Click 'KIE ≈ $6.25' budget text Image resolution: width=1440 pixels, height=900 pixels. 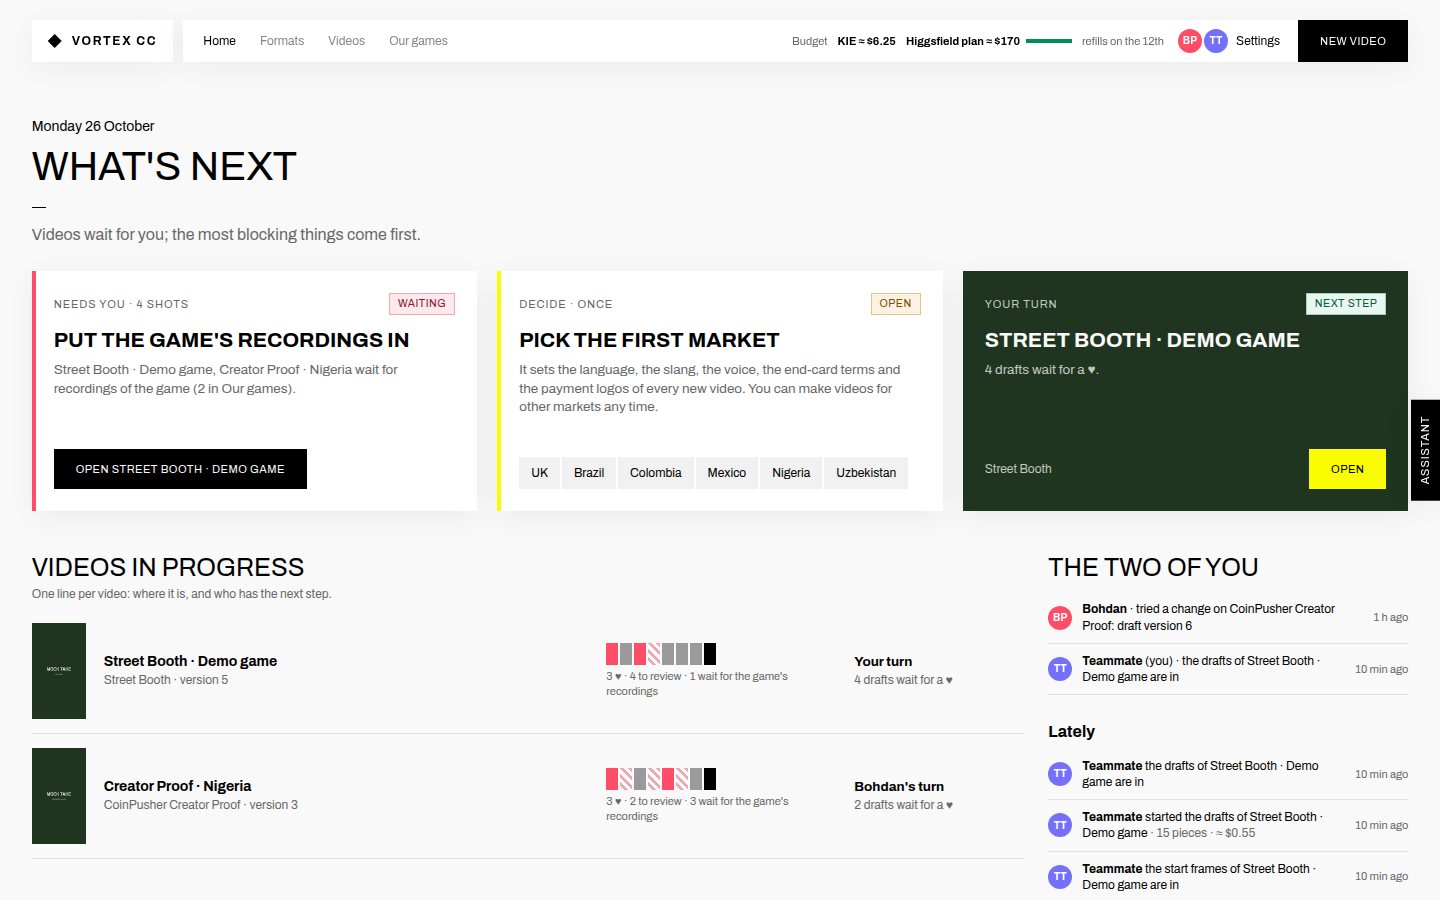[x=866, y=41]
